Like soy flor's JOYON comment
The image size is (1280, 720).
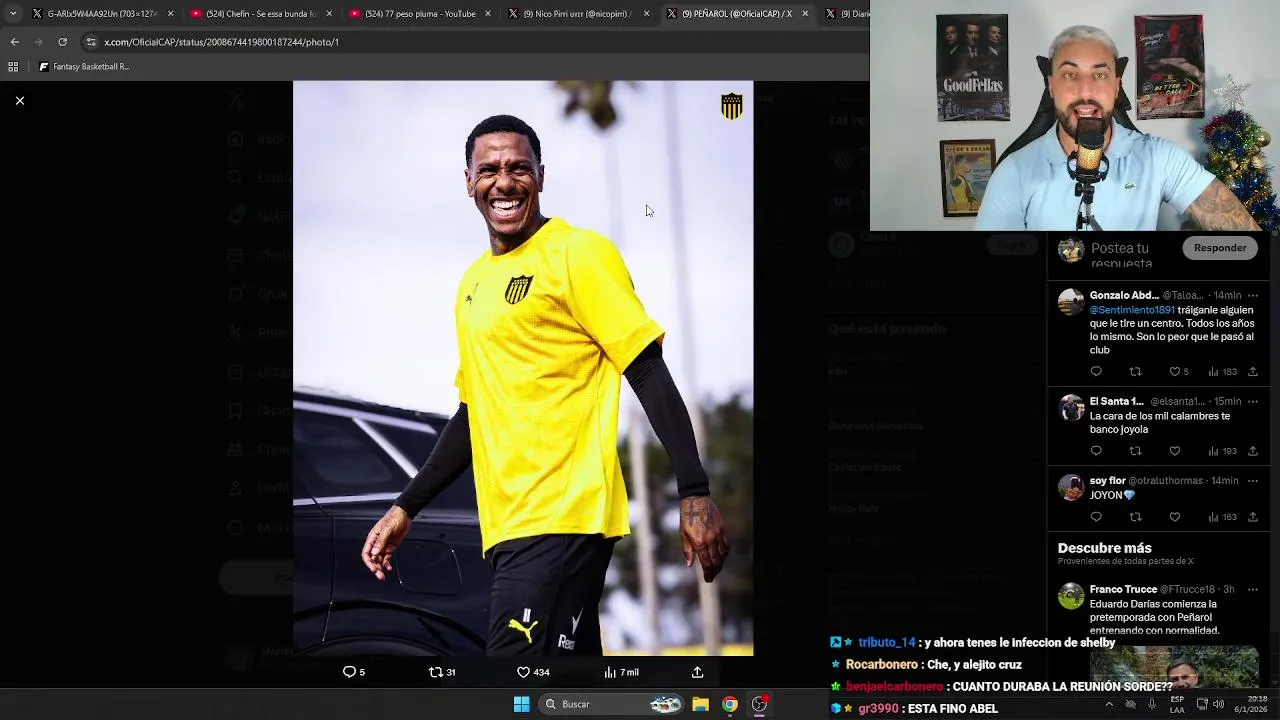point(1175,517)
